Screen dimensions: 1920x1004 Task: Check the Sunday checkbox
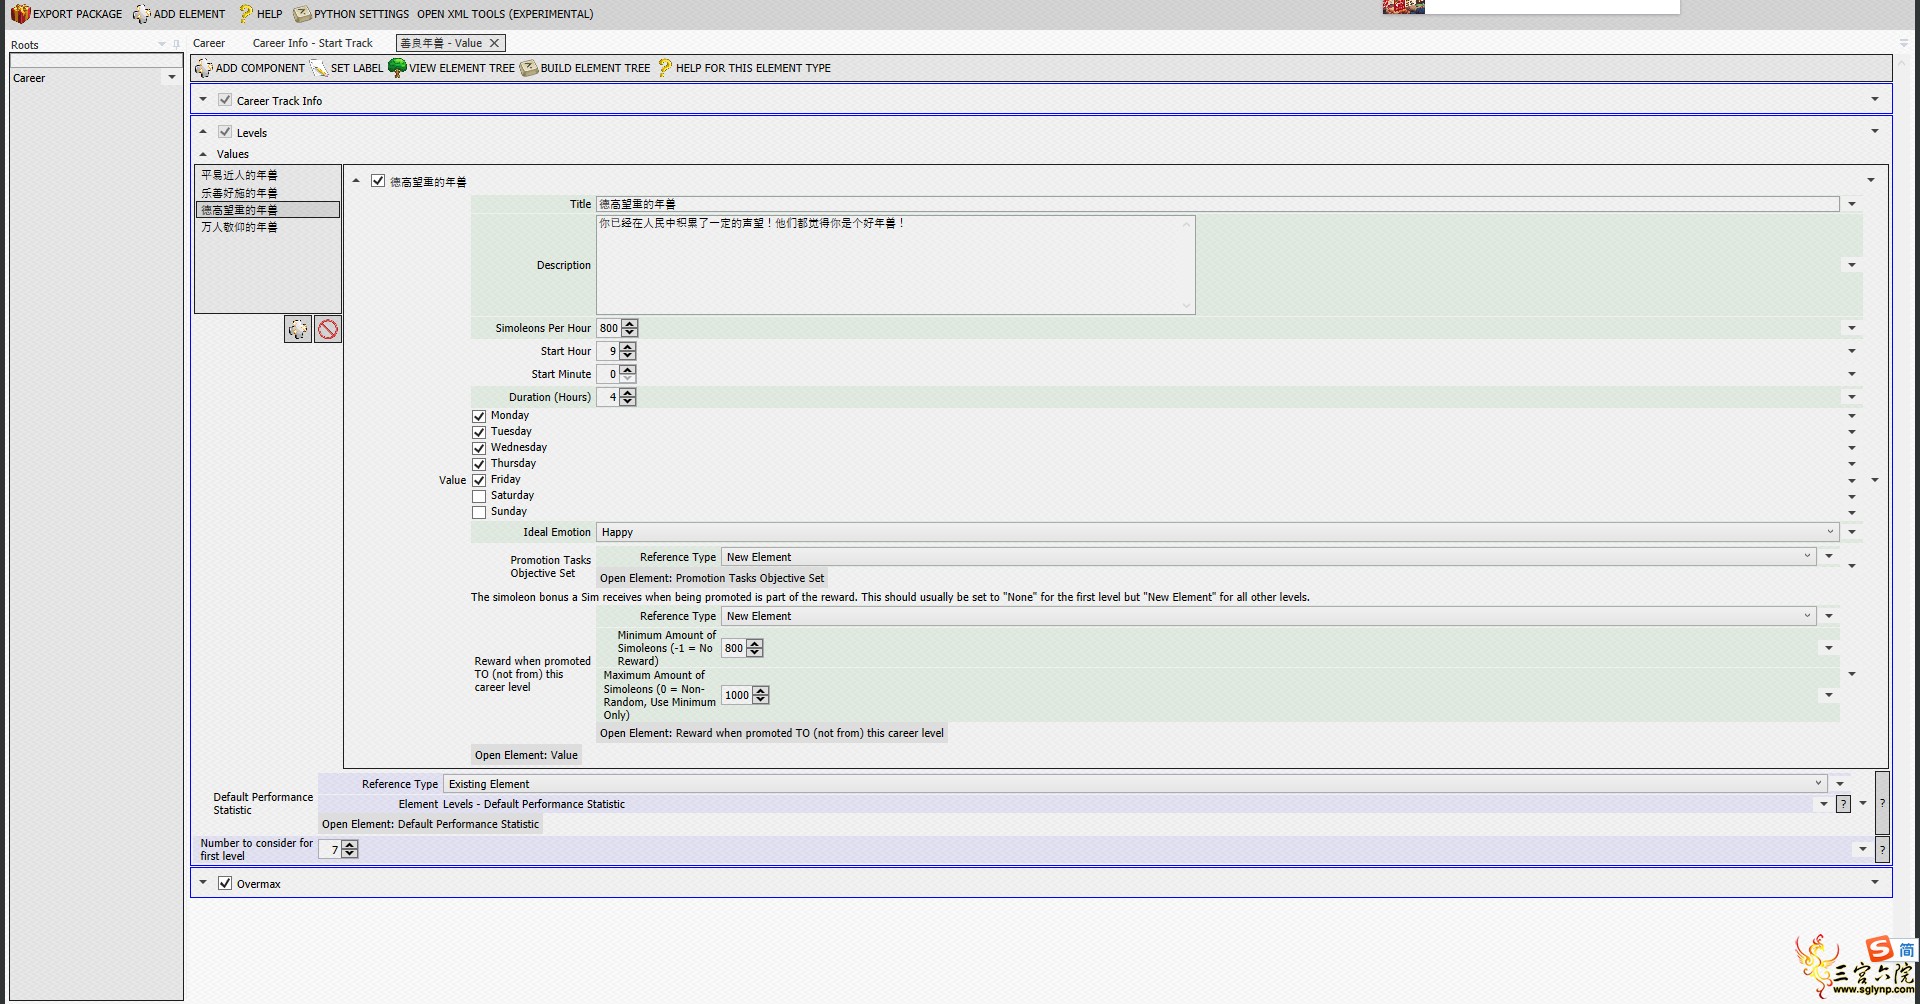pos(479,512)
